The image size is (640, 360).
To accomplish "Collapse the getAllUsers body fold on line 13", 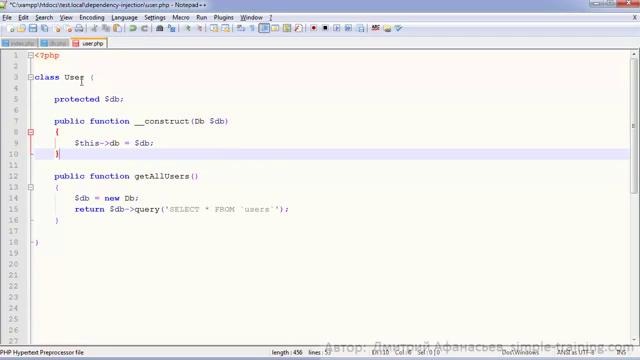I will click(x=31, y=187).
